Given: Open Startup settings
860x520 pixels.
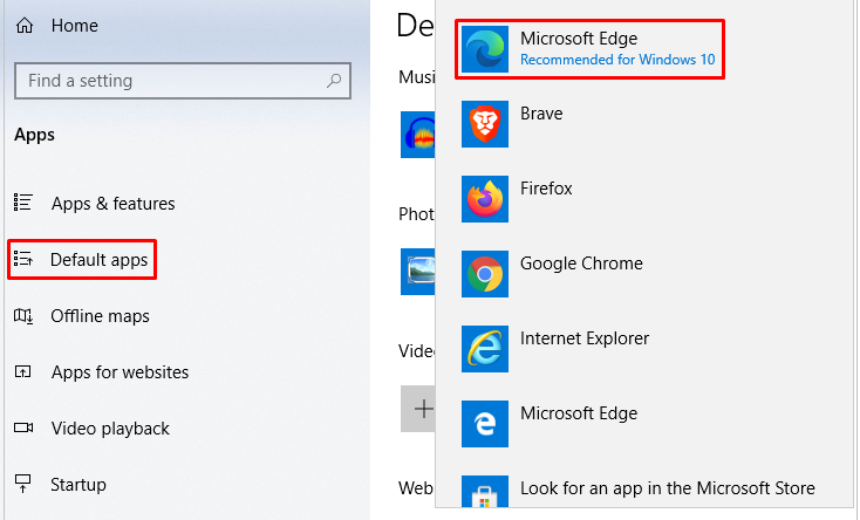Looking at the screenshot, I should point(78,485).
